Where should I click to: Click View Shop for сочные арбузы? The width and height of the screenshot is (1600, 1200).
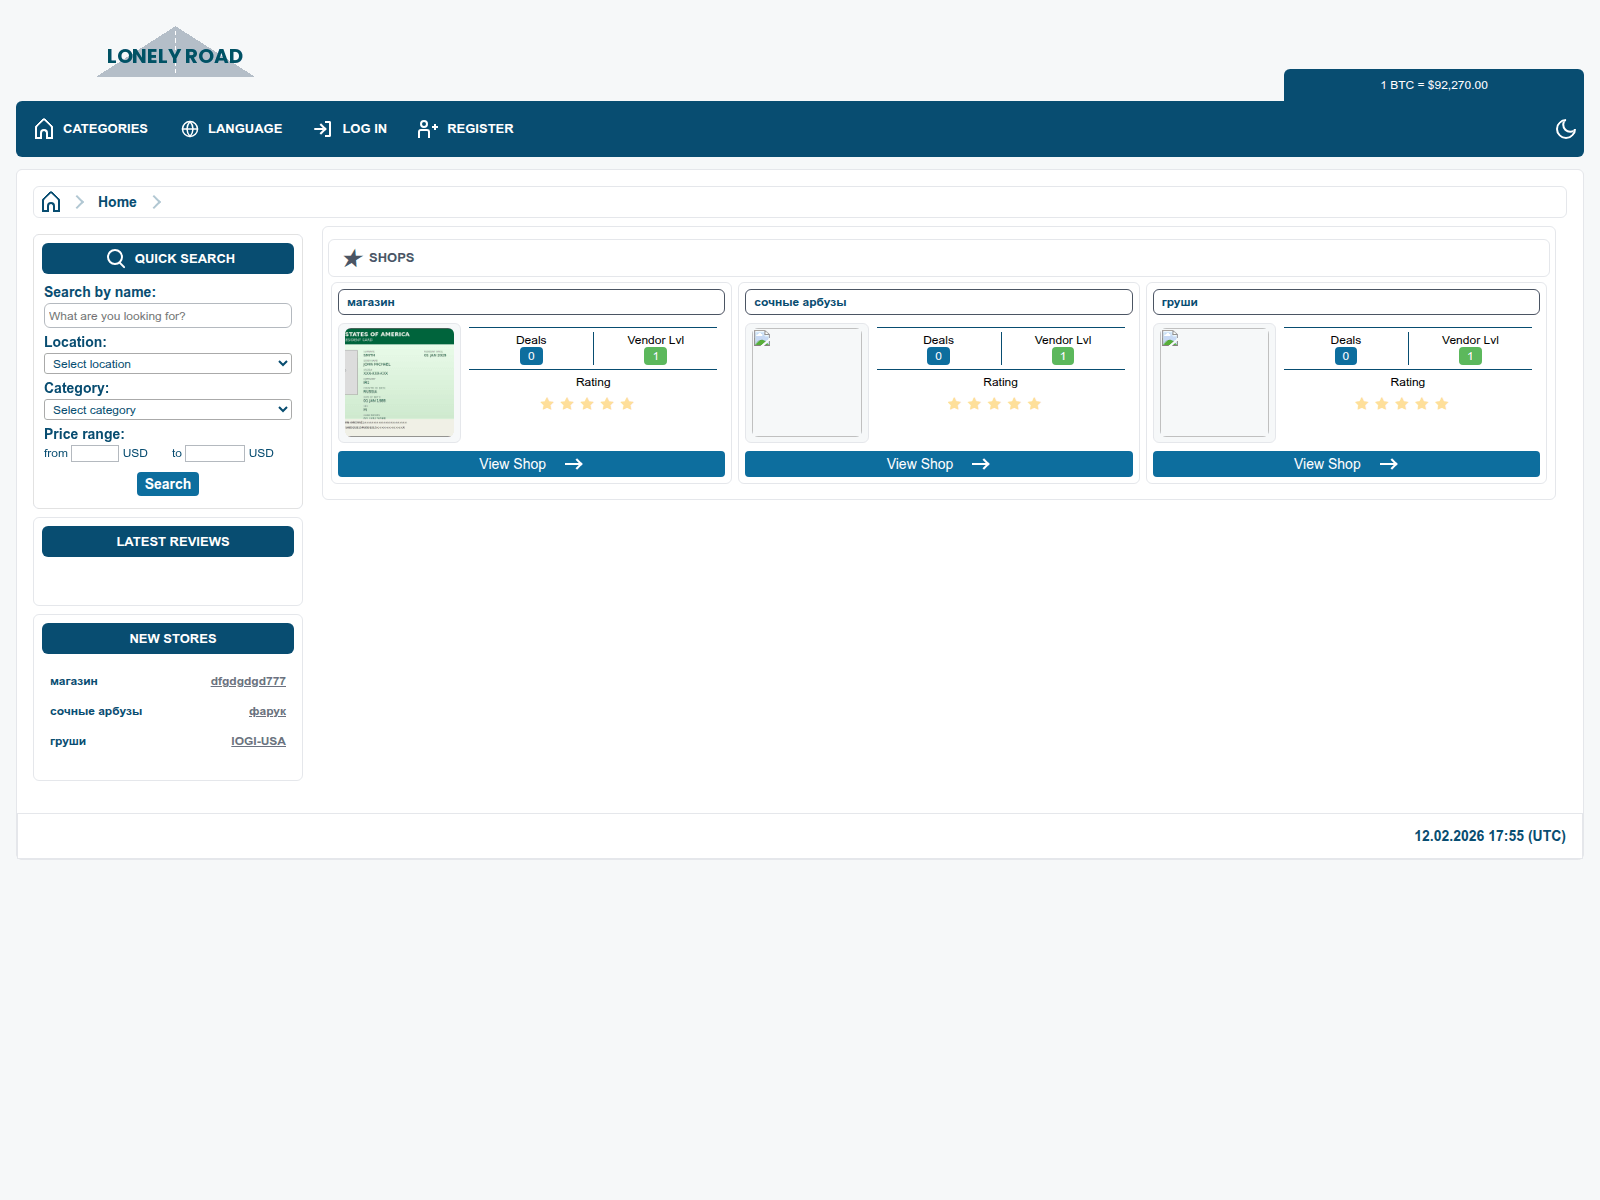tap(938, 464)
